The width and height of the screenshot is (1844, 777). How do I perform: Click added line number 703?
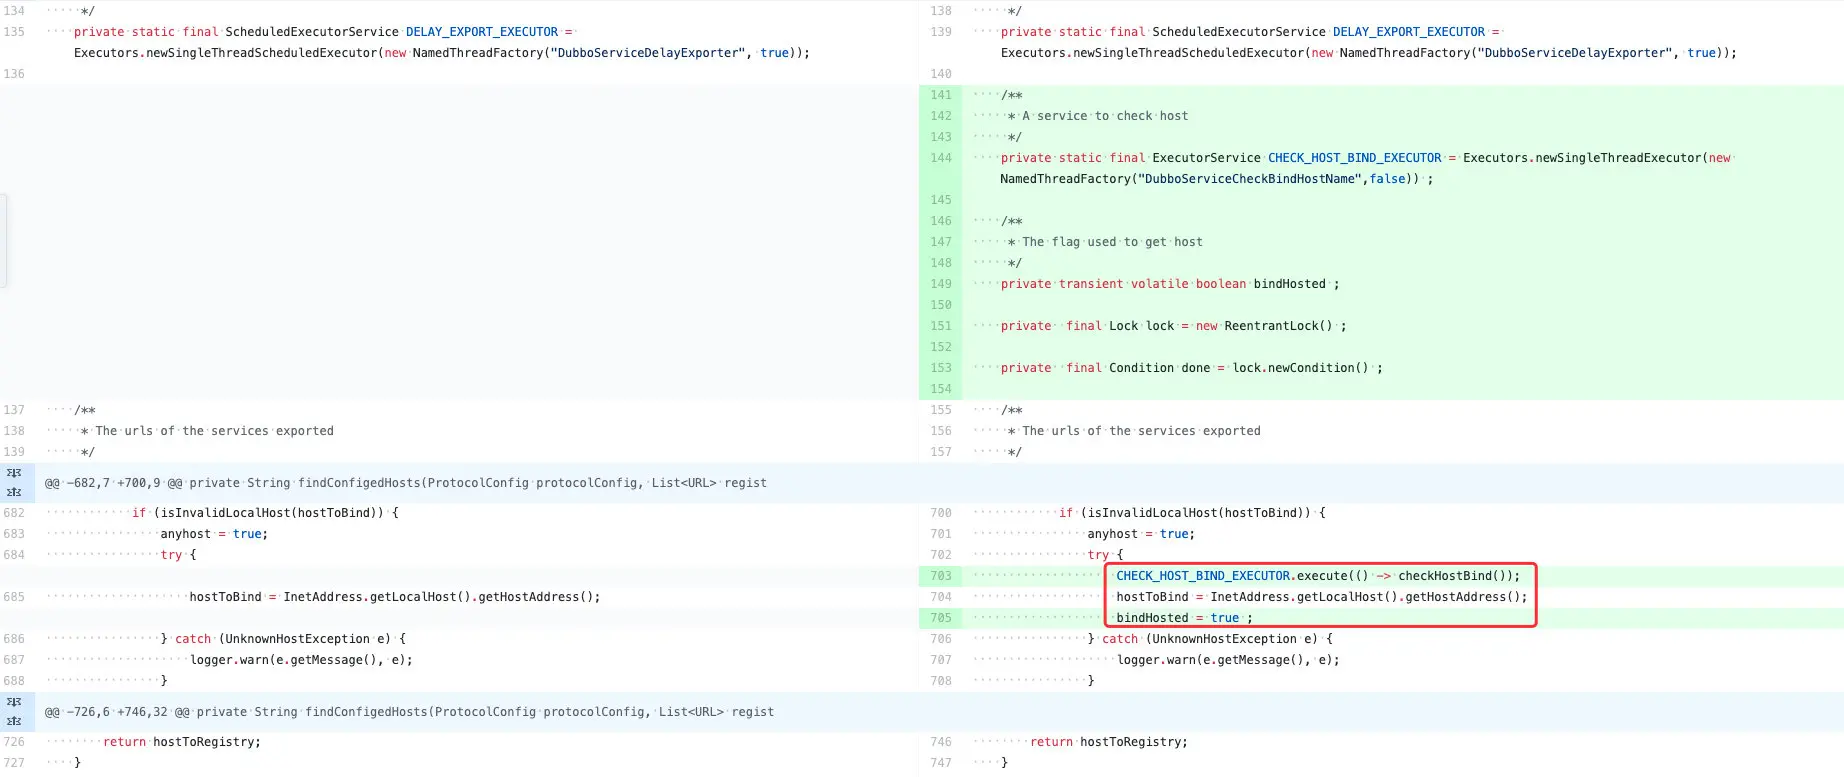(940, 576)
